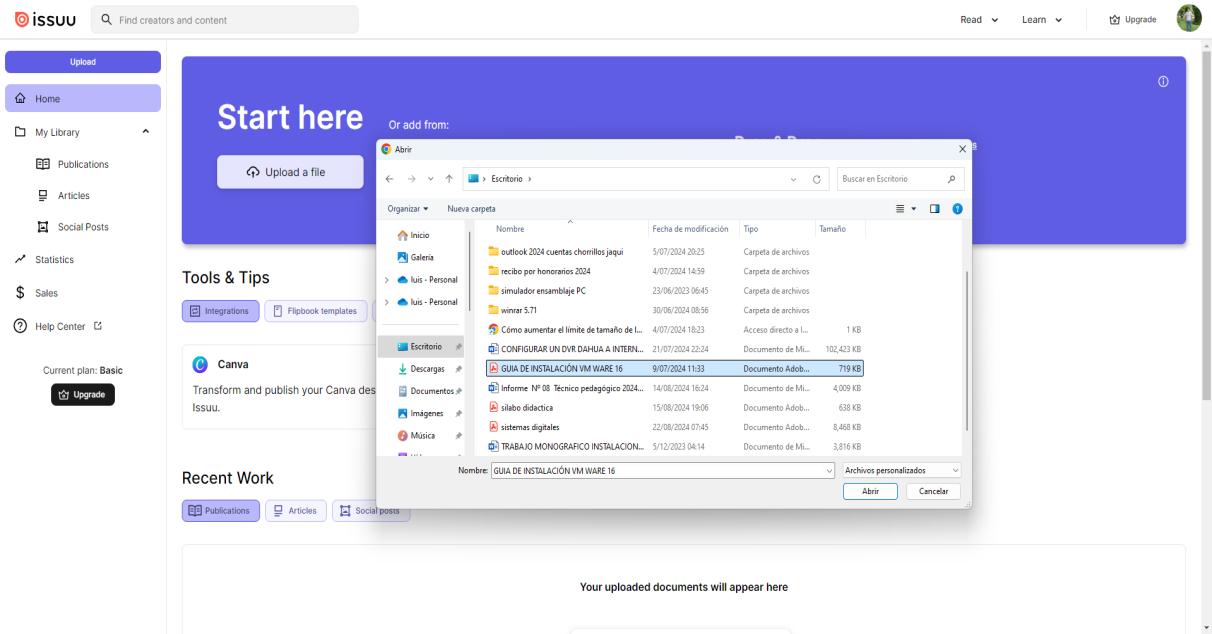
Task: Switch Recent Work to Publications tab
Action: pos(221,511)
